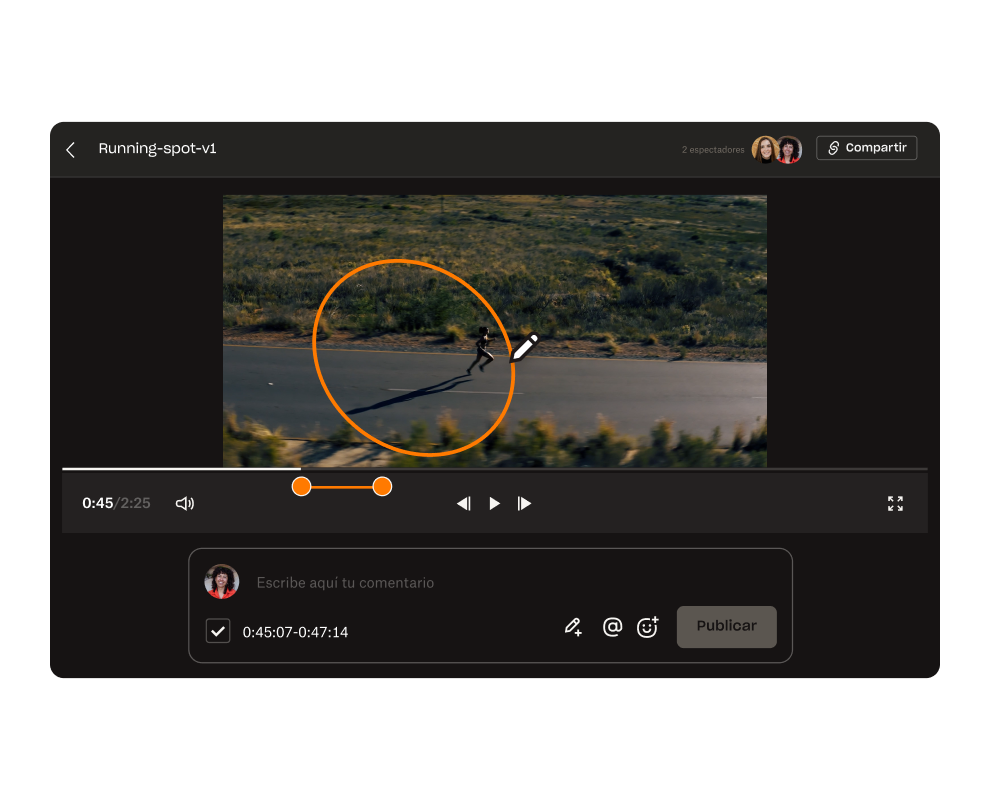Mention a teammate with the @ icon
The height and width of the screenshot is (800, 990).
click(x=612, y=627)
